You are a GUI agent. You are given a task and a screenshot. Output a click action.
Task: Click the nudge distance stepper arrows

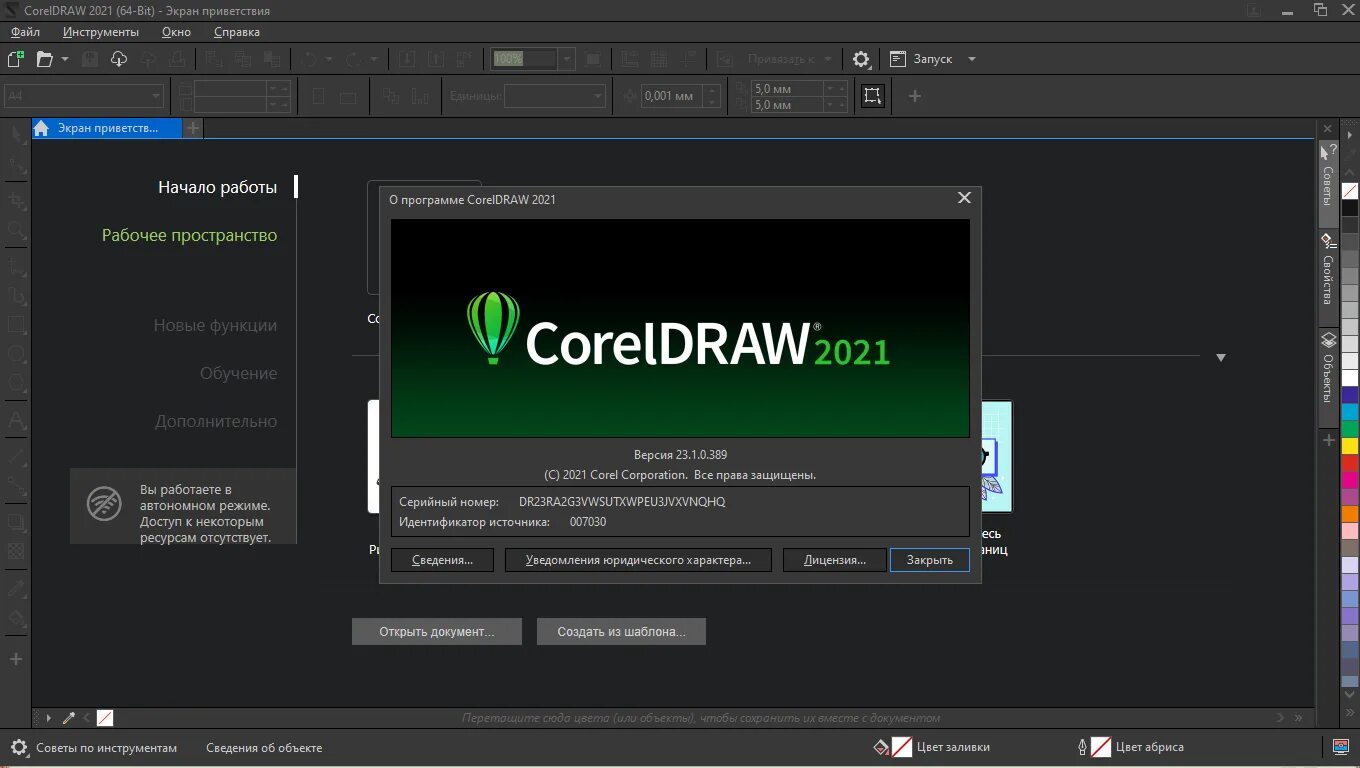[x=711, y=96]
